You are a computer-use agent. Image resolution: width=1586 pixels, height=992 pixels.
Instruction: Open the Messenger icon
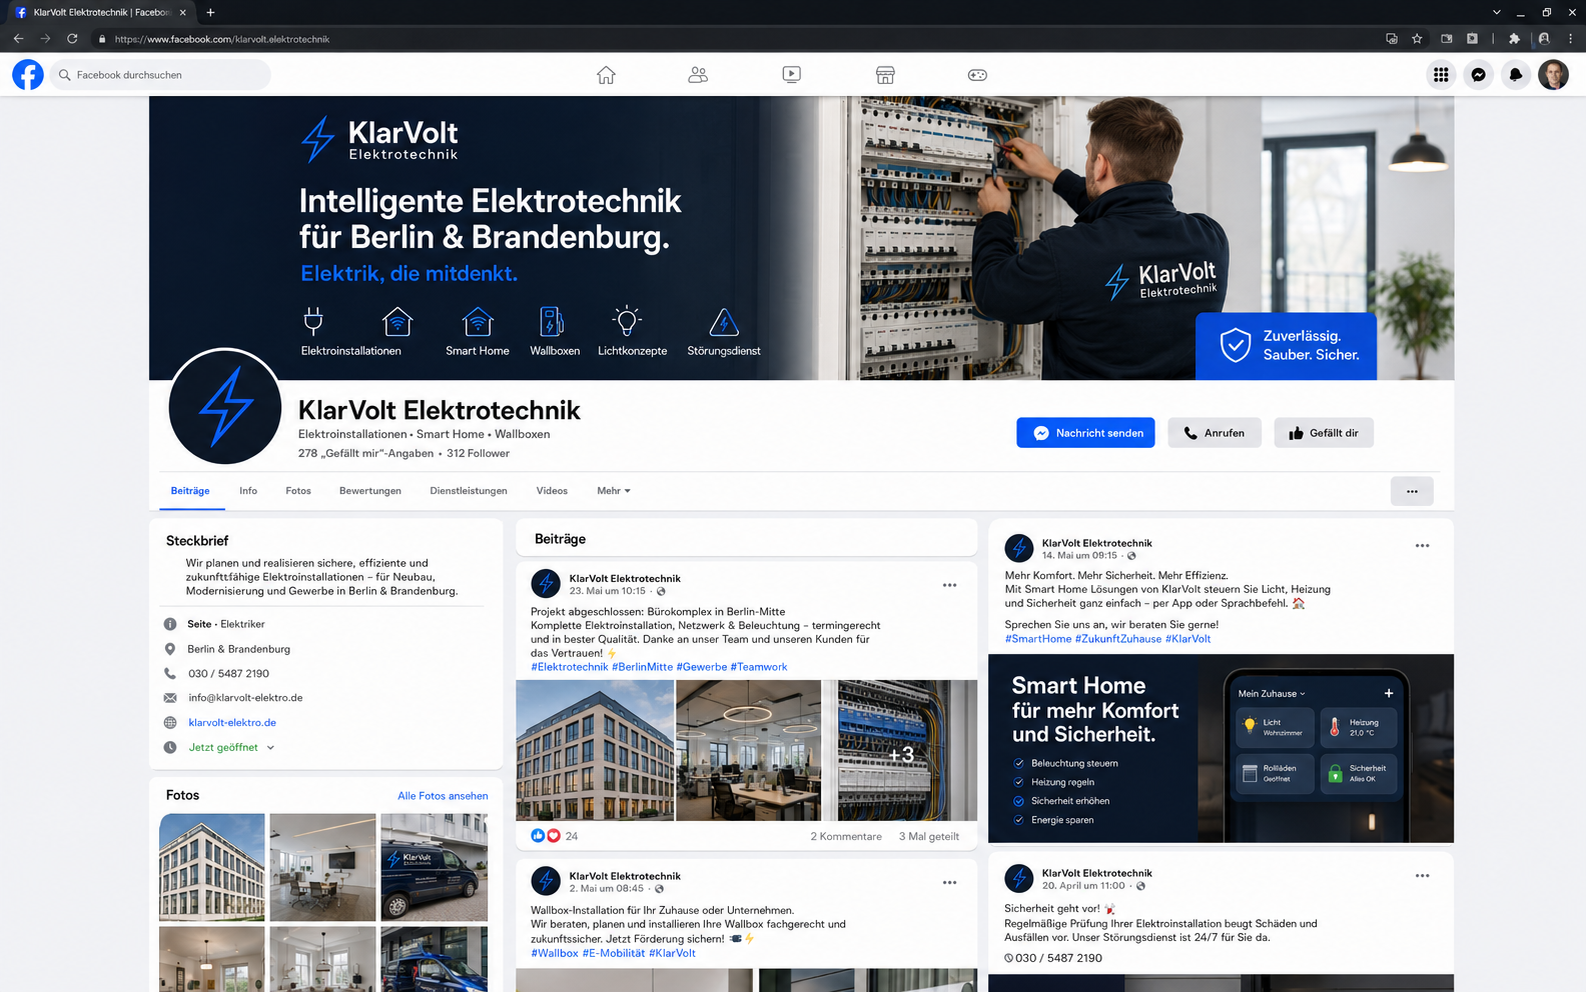point(1478,75)
